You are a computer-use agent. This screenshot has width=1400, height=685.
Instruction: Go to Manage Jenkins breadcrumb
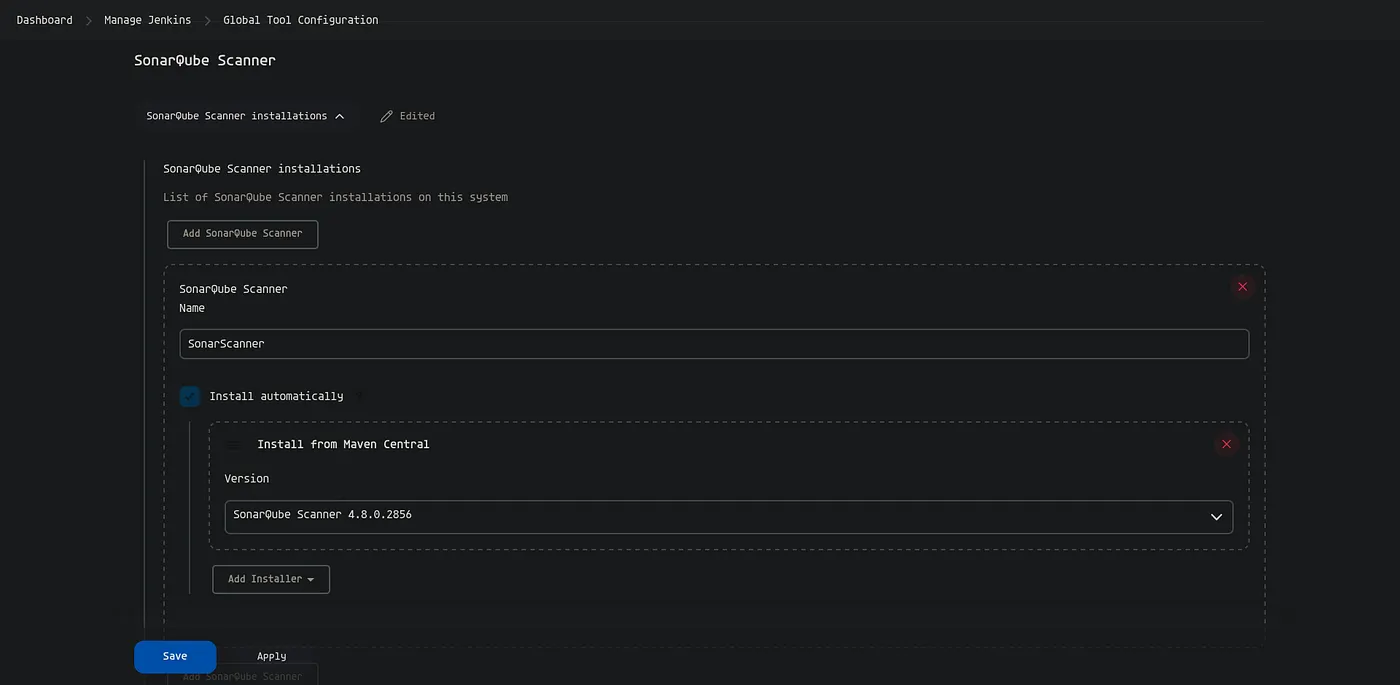click(147, 20)
